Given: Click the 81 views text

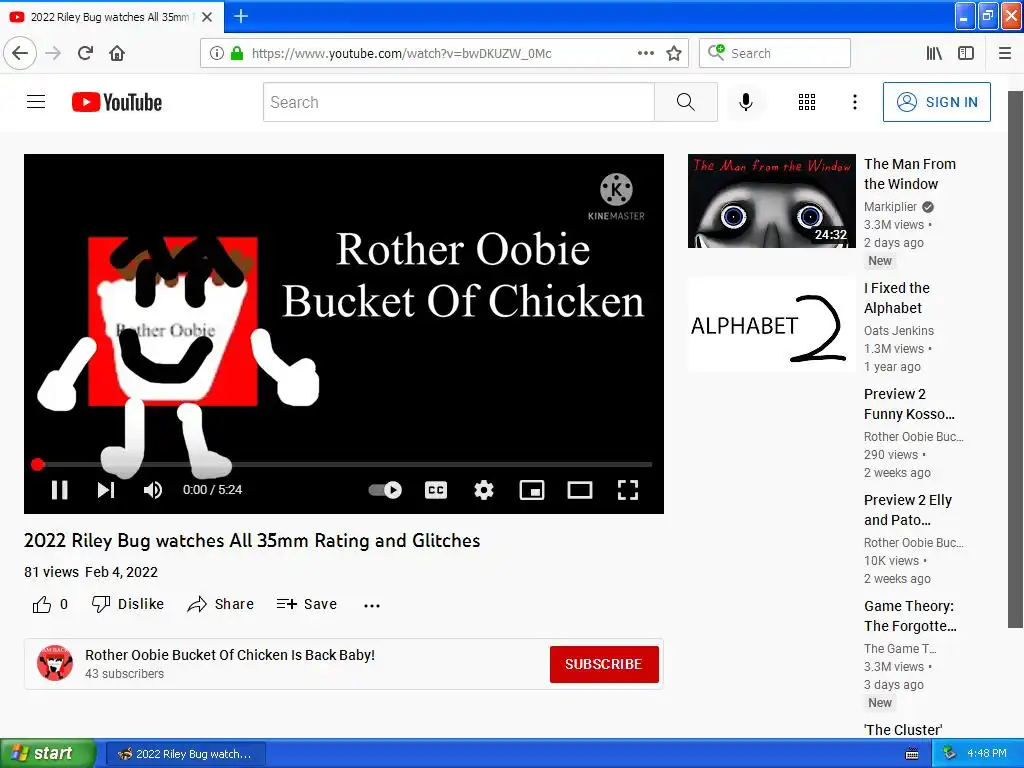Looking at the screenshot, I should (51, 572).
